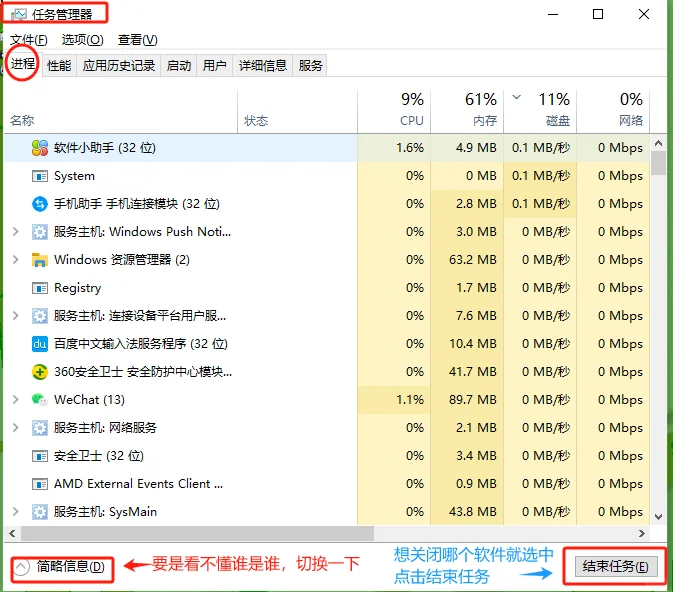Image resolution: width=673 pixels, height=592 pixels.
Task: Switch to the 用户 tab
Action: click(215, 66)
